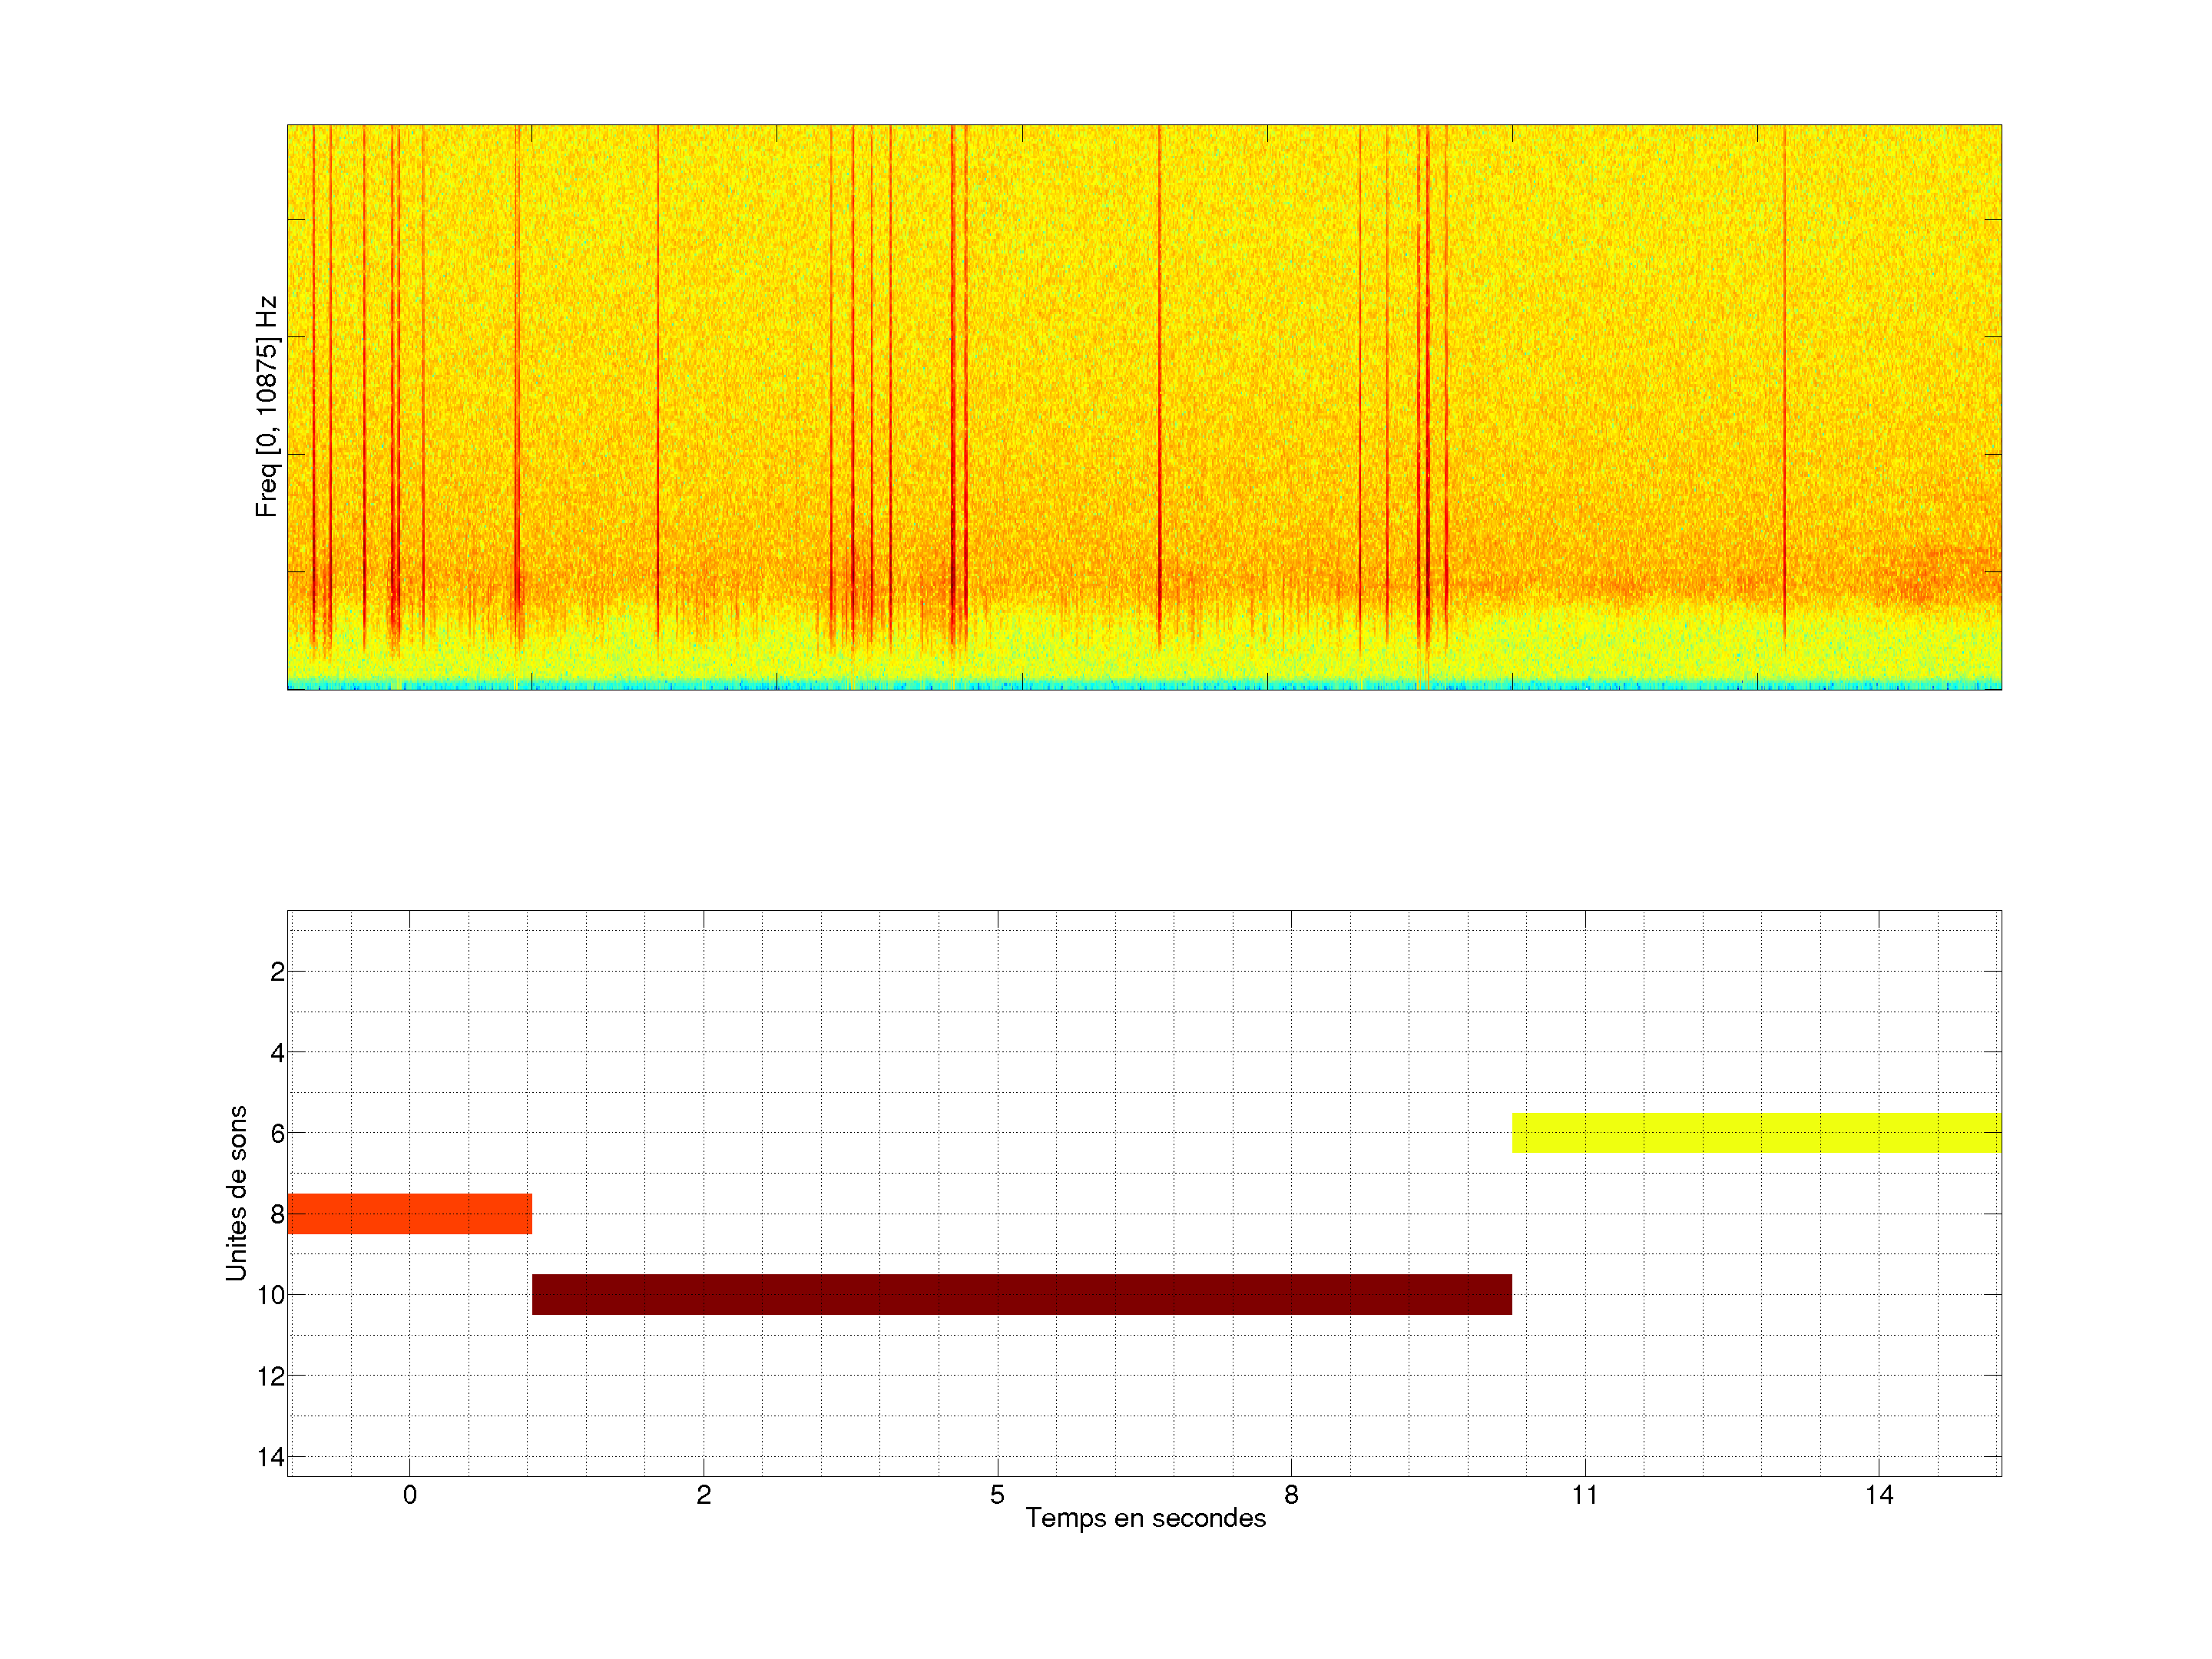
Task: Click x-axis tick label 5
Action: [x=997, y=1495]
